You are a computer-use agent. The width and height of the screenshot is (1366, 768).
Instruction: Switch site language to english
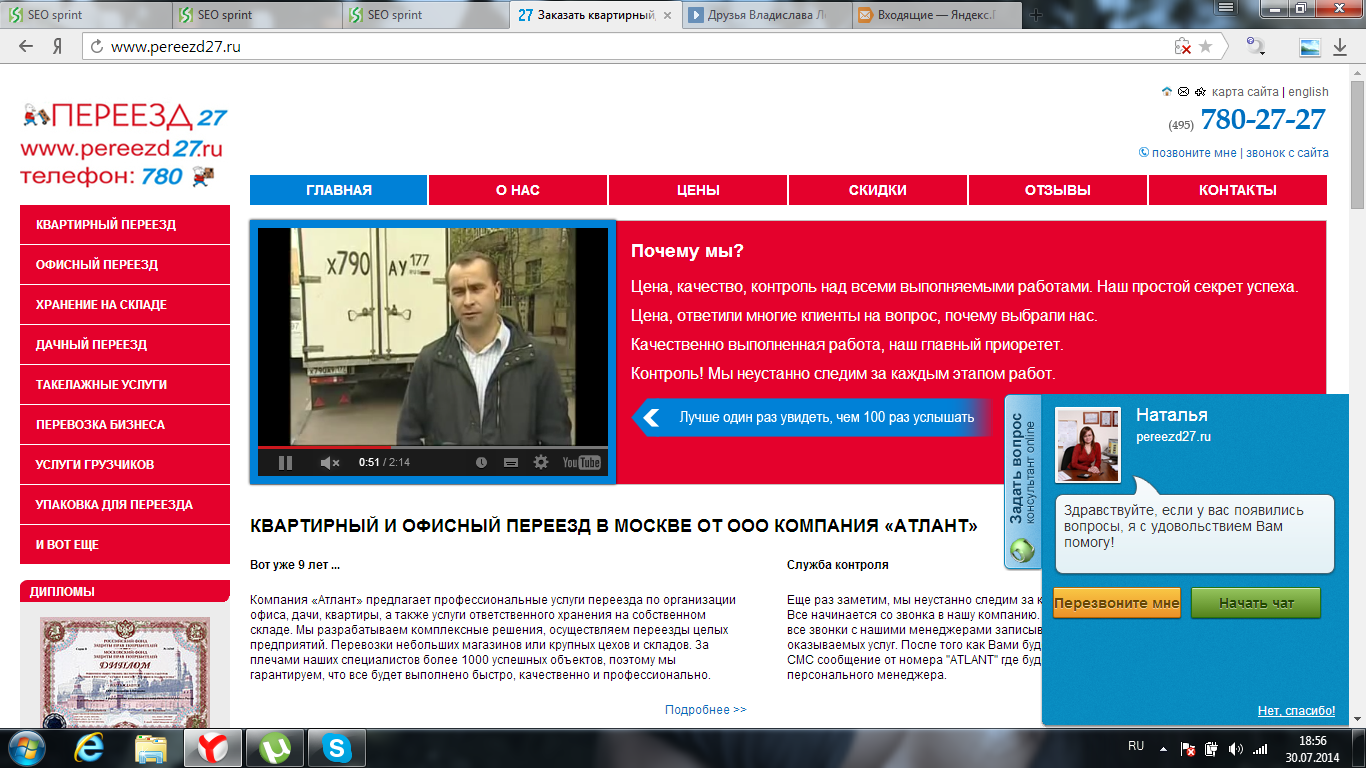tap(1308, 91)
